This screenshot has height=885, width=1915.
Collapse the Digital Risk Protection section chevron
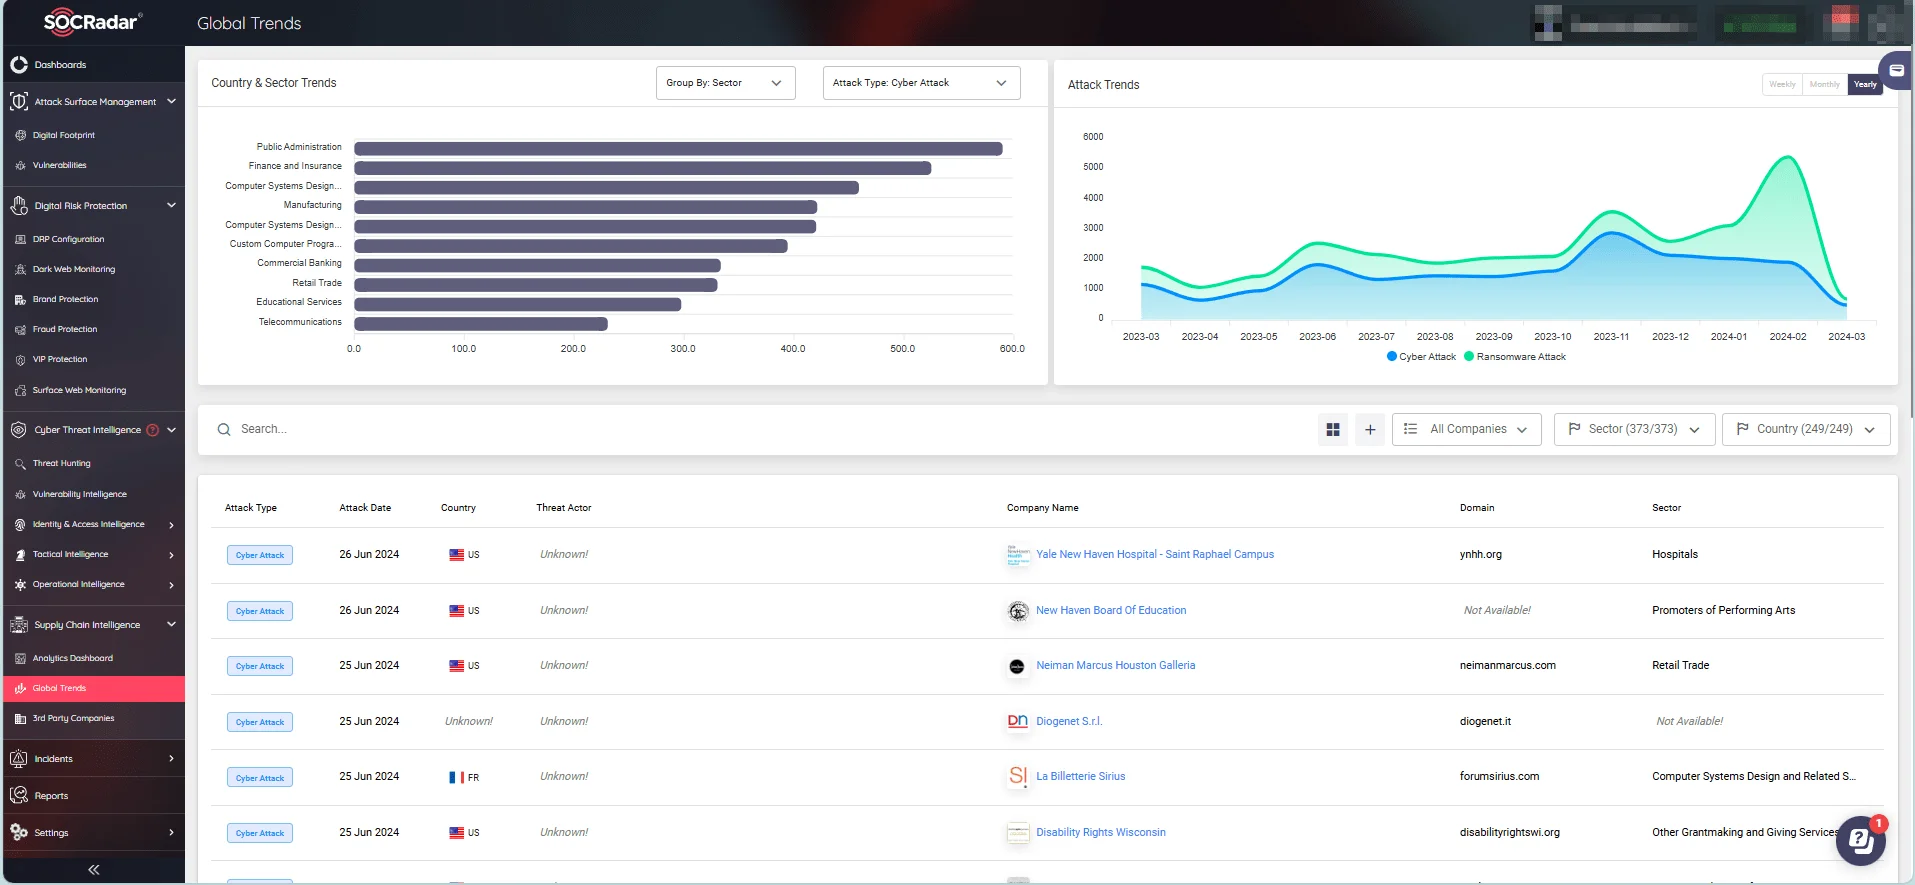171,205
